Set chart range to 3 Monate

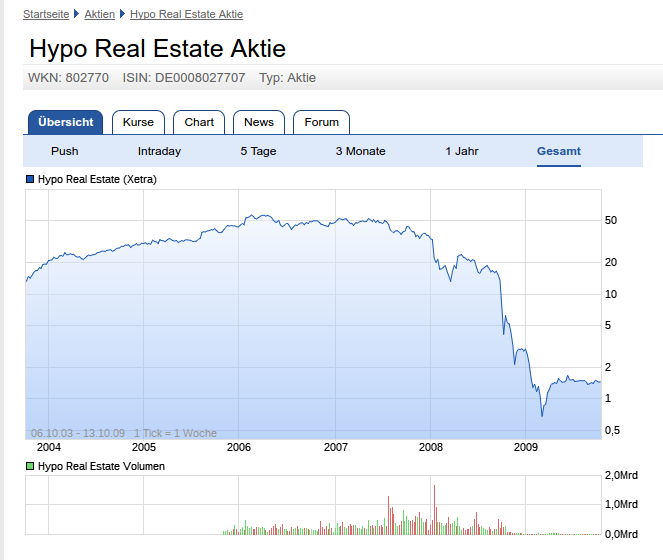360,151
